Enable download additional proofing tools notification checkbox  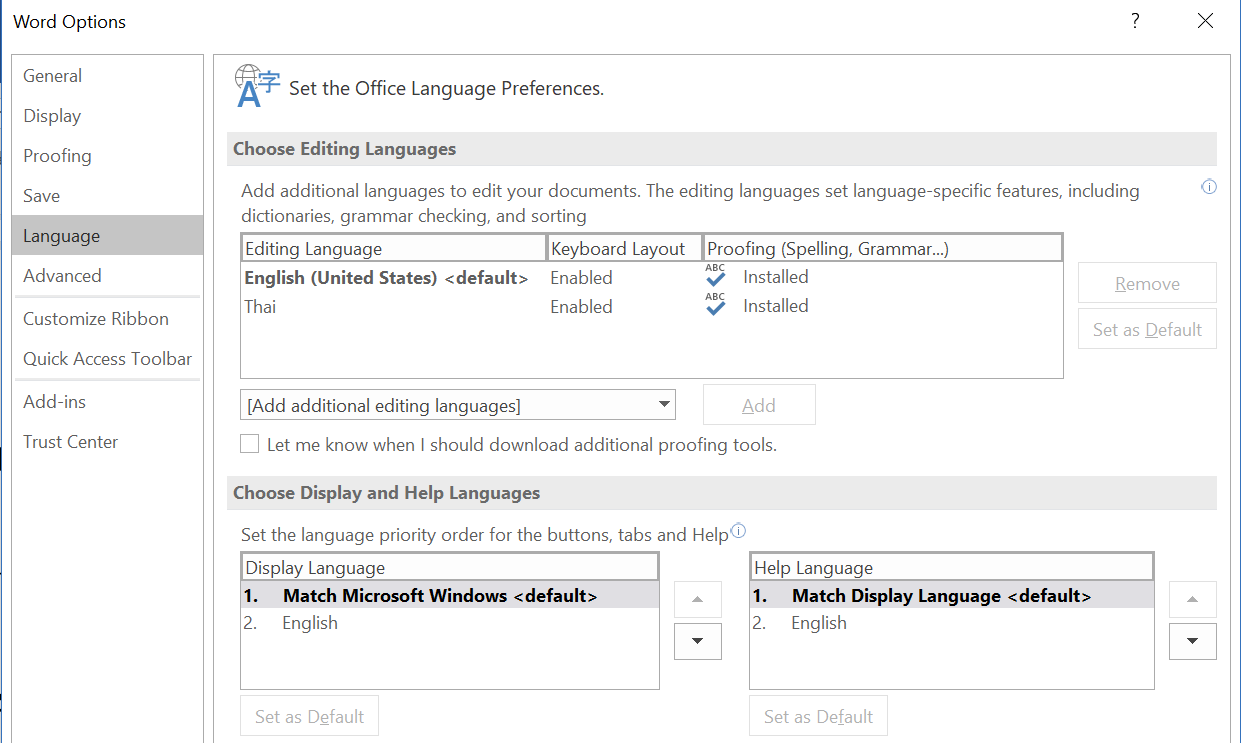250,444
